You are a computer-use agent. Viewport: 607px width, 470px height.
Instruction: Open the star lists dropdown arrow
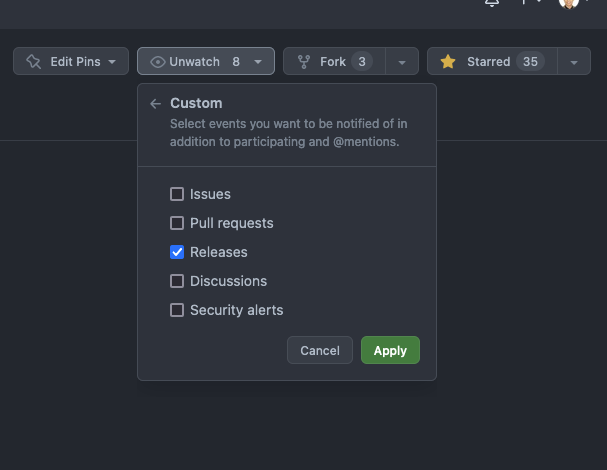[x=574, y=62]
